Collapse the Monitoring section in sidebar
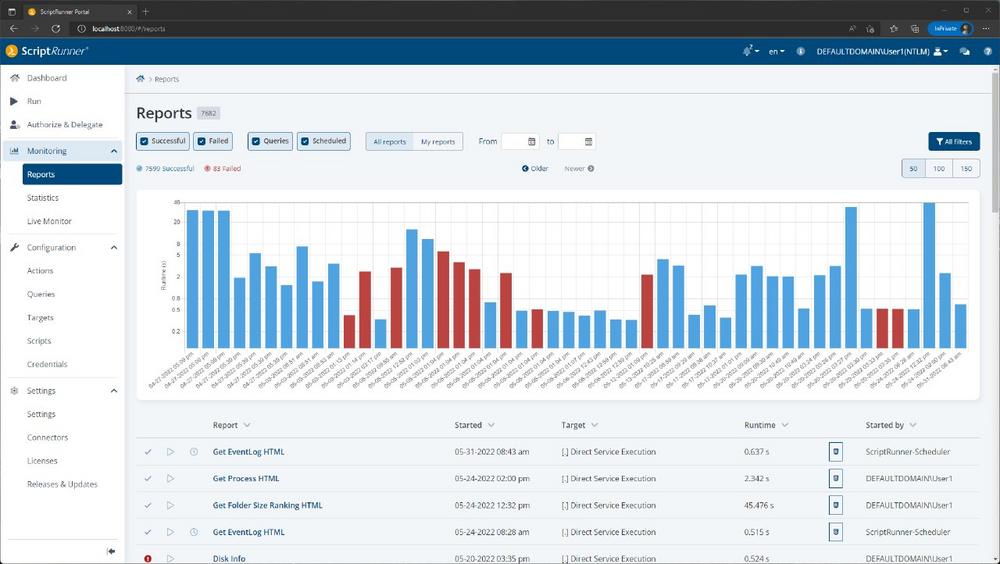Image resolution: width=1000 pixels, height=564 pixels. coord(114,151)
